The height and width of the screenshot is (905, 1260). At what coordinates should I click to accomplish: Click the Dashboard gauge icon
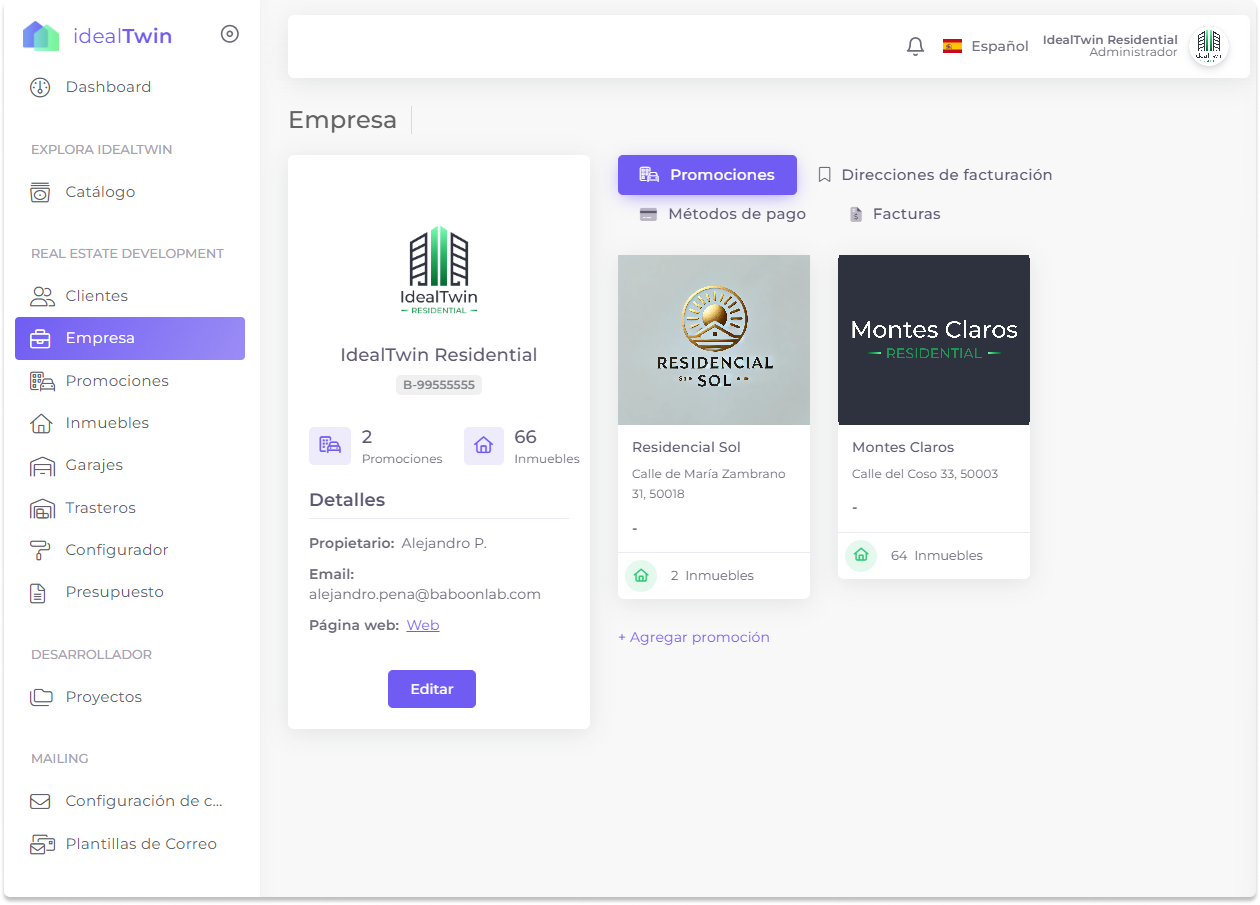point(40,87)
